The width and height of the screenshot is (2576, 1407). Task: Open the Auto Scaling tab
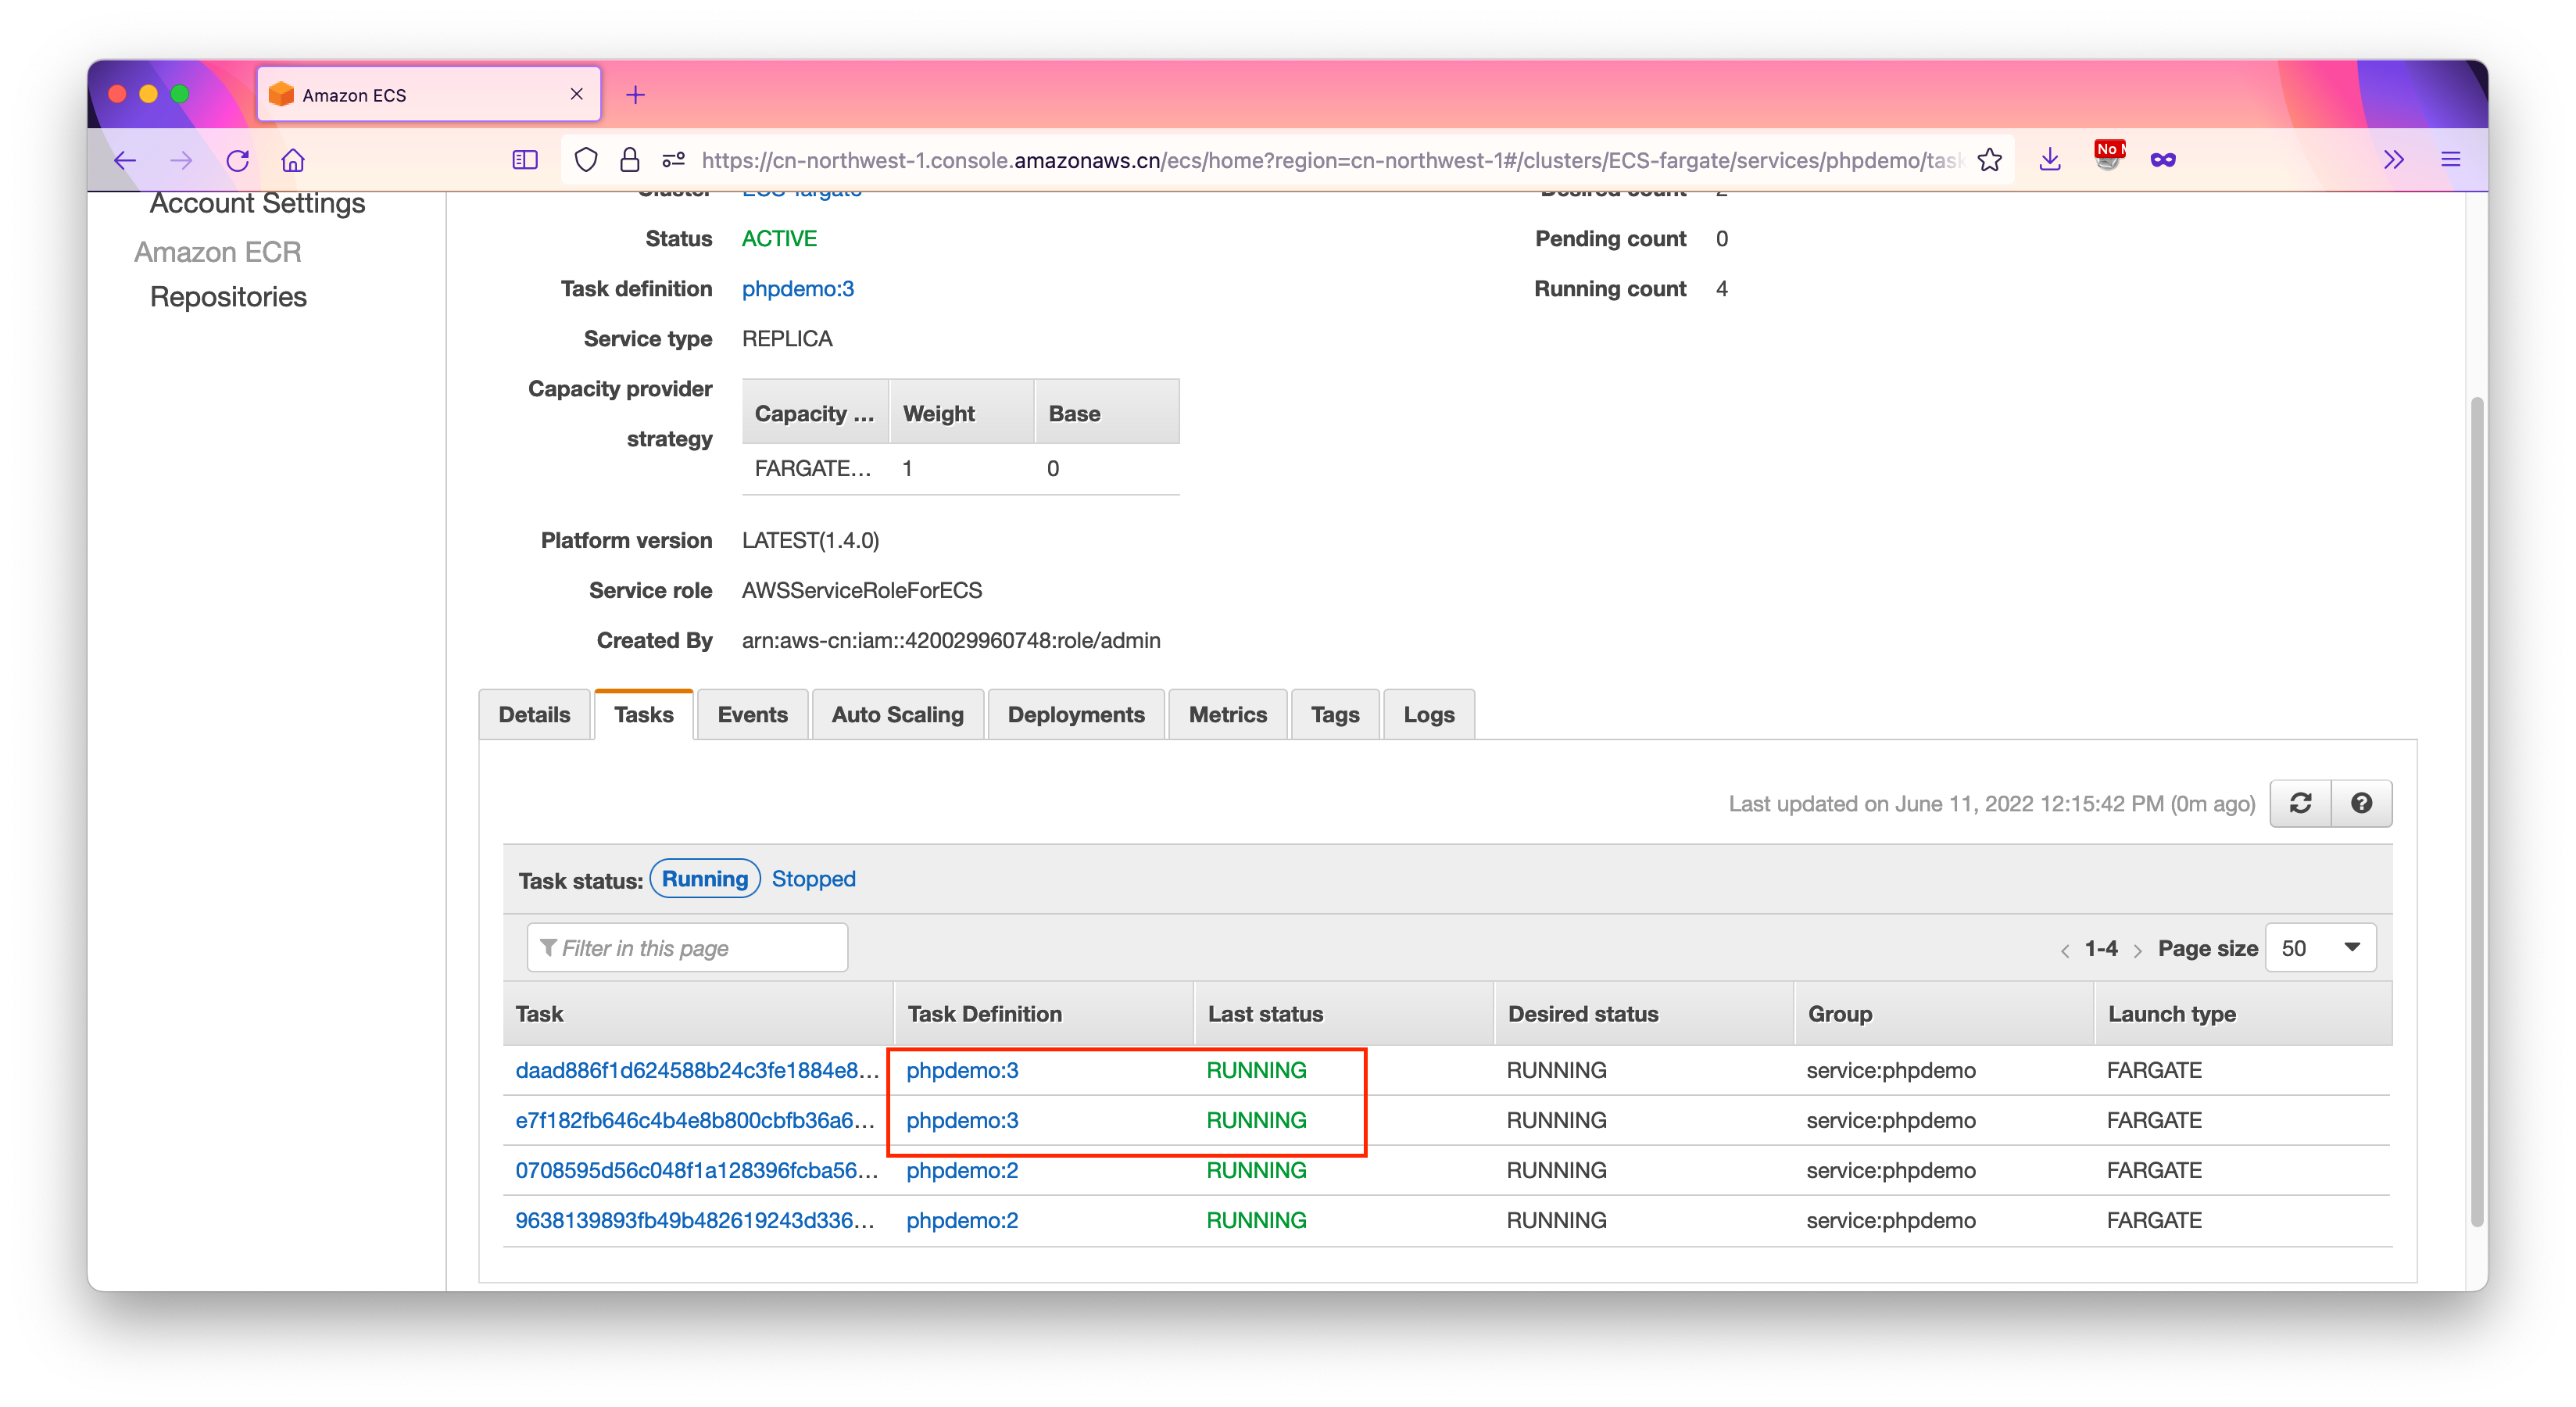coord(898,715)
